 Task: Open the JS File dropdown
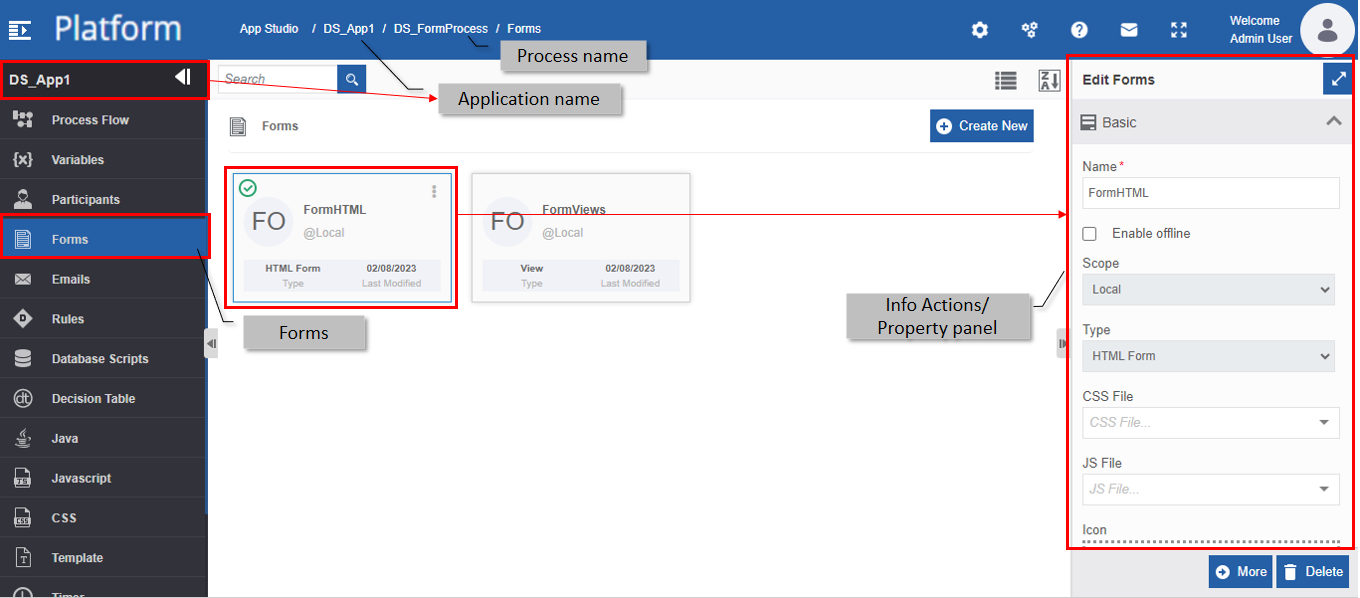tap(1211, 489)
